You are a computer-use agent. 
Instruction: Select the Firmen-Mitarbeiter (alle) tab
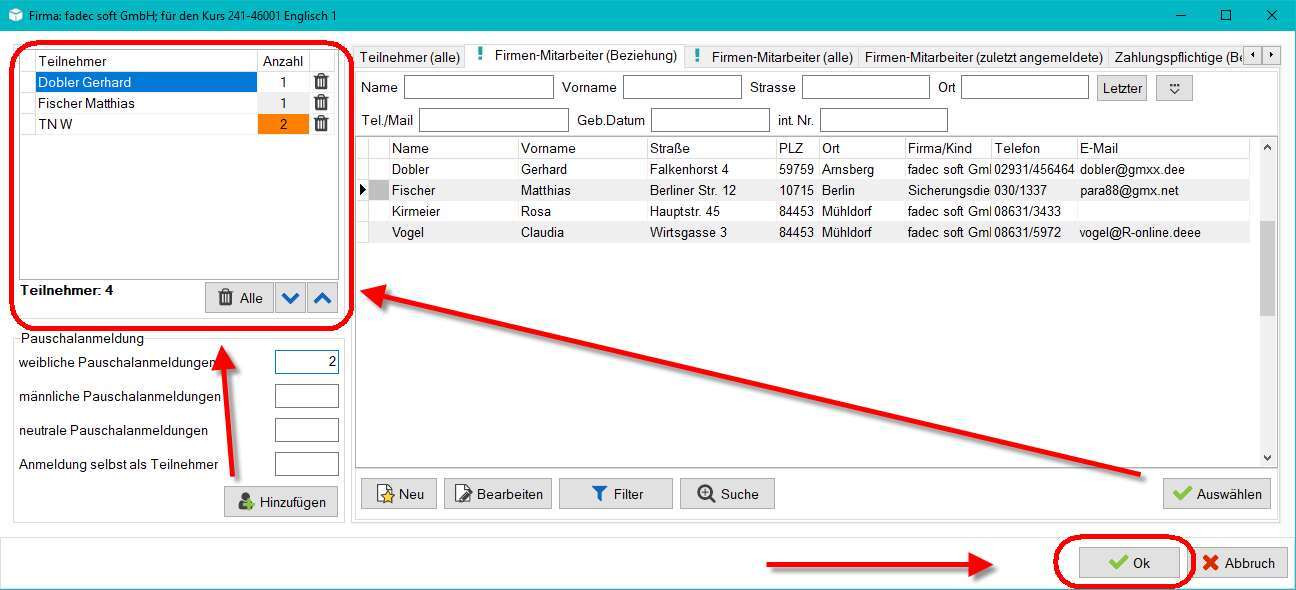tap(772, 58)
